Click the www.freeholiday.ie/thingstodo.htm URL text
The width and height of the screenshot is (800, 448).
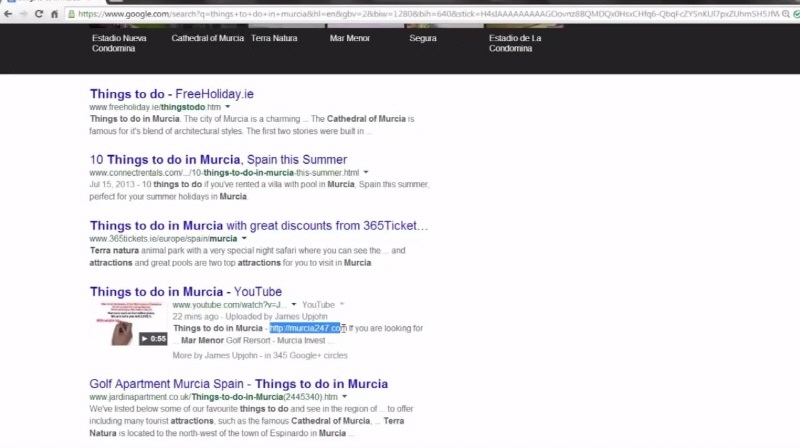click(x=155, y=107)
